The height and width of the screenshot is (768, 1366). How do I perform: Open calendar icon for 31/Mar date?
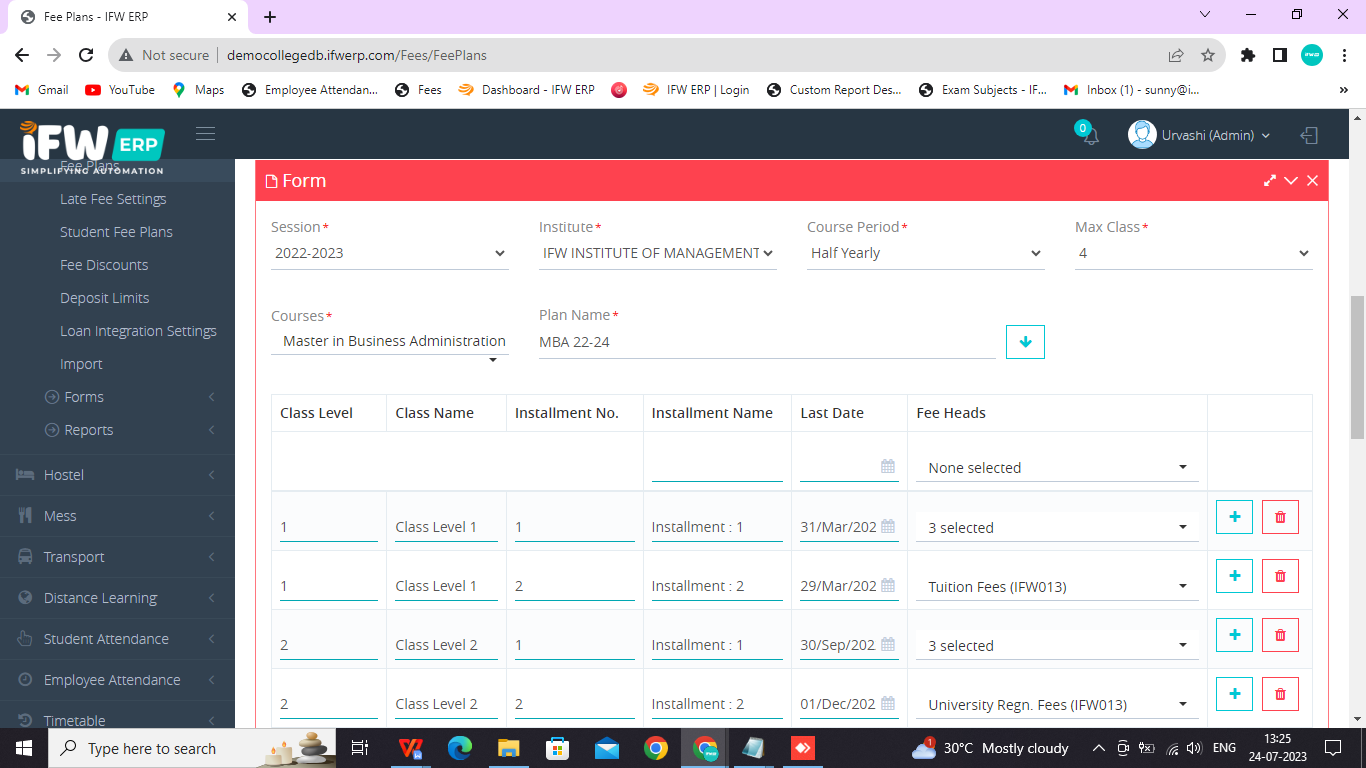888,526
